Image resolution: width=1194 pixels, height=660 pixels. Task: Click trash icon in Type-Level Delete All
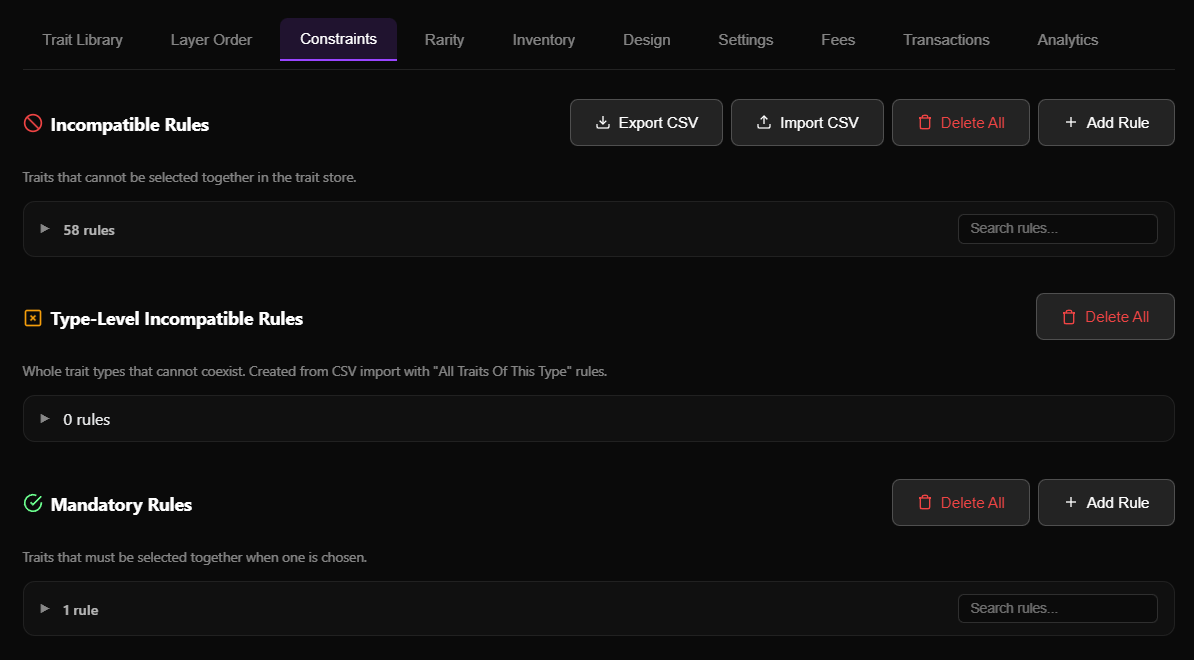1068,317
